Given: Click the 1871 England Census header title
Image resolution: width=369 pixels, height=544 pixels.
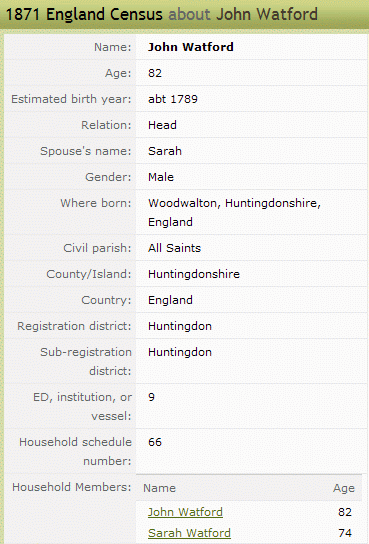Looking at the screenshot, I should (x=162, y=15).
